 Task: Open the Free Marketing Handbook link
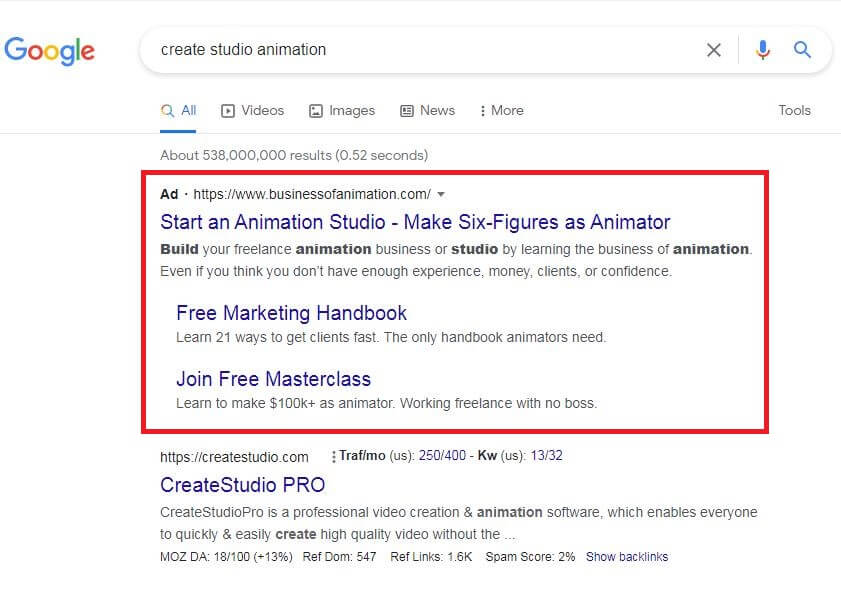coord(291,313)
